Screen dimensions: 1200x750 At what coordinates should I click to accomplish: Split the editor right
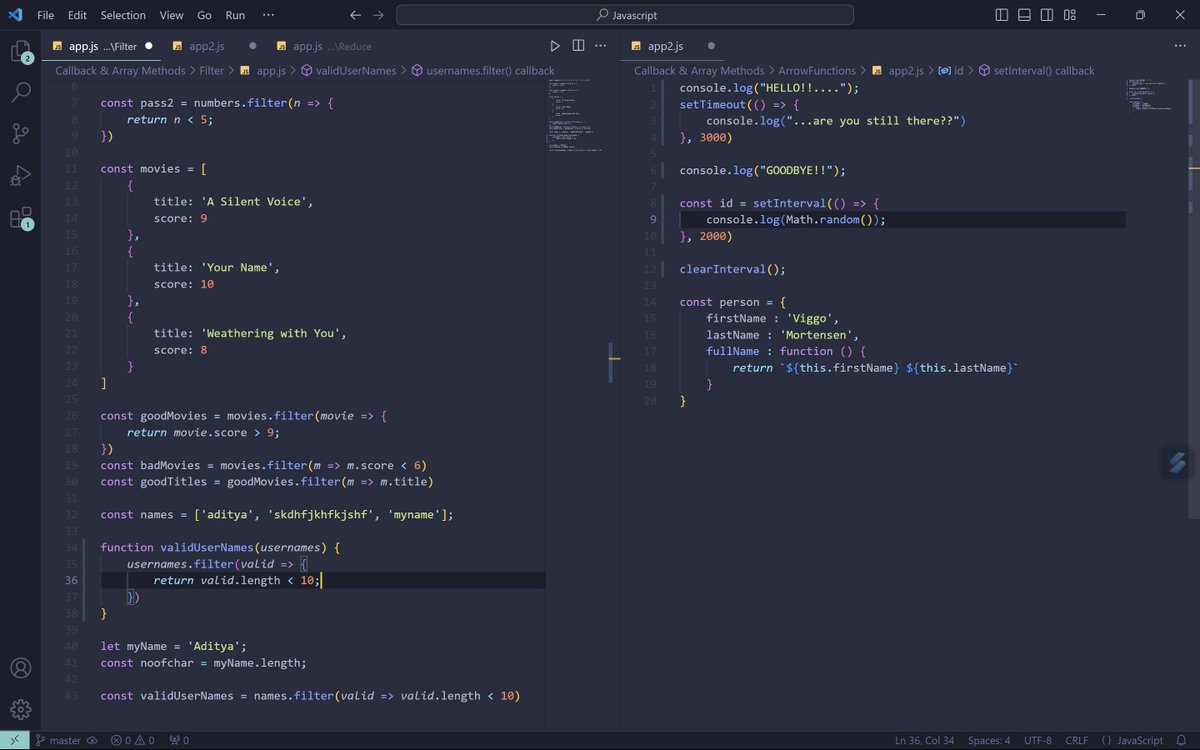[578, 46]
